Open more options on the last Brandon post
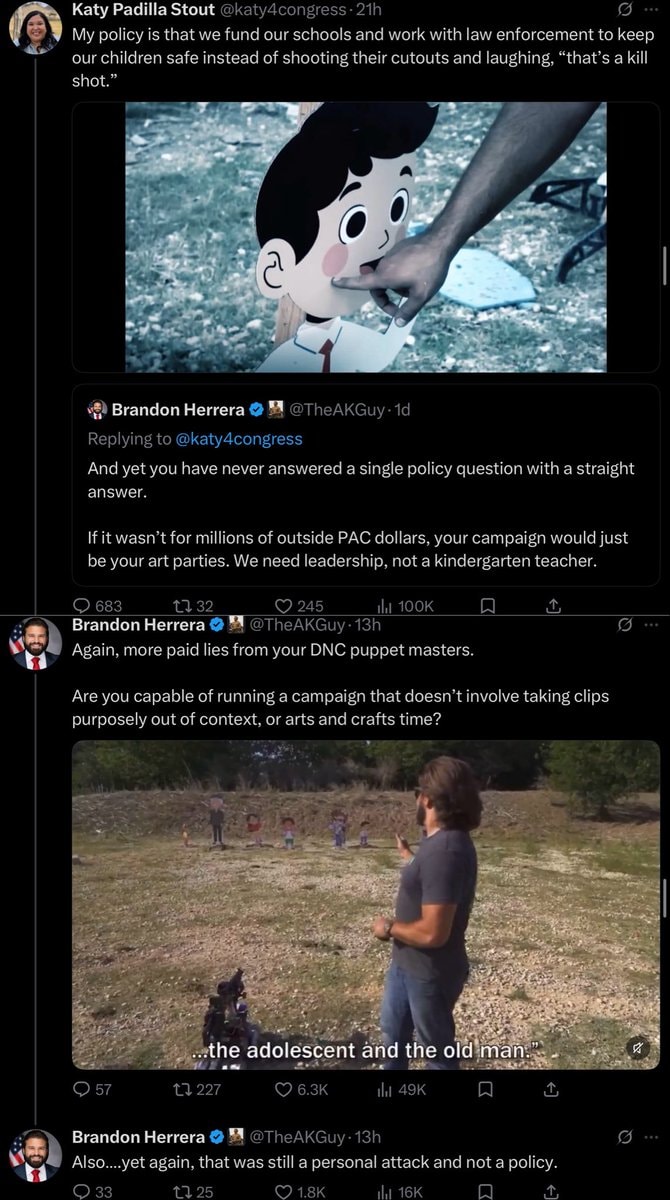The image size is (670, 1200). 651,1137
